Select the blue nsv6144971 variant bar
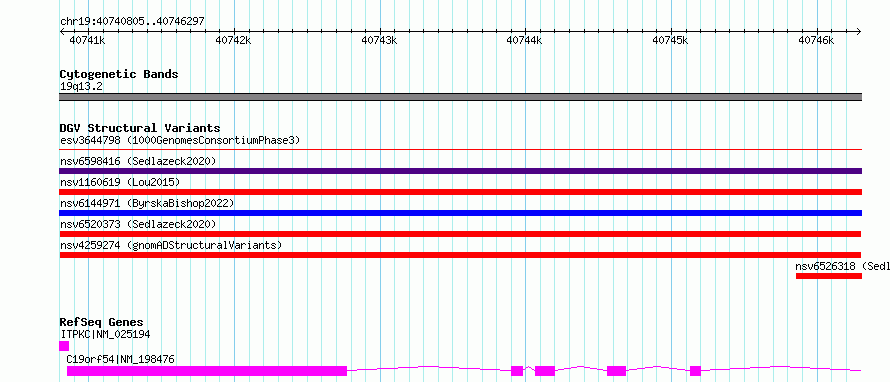 (460, 213)
